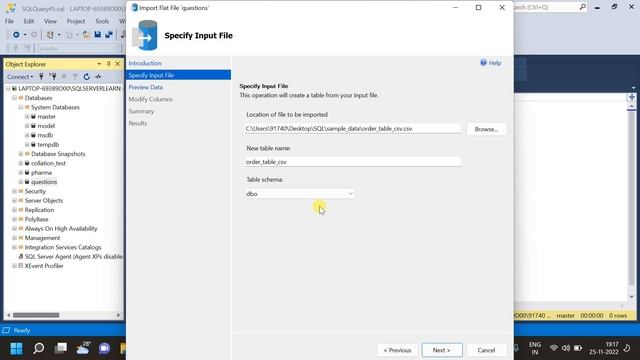The image size is (640, 360).
Task: Expand the Security node
Action: tap(14, 191)
